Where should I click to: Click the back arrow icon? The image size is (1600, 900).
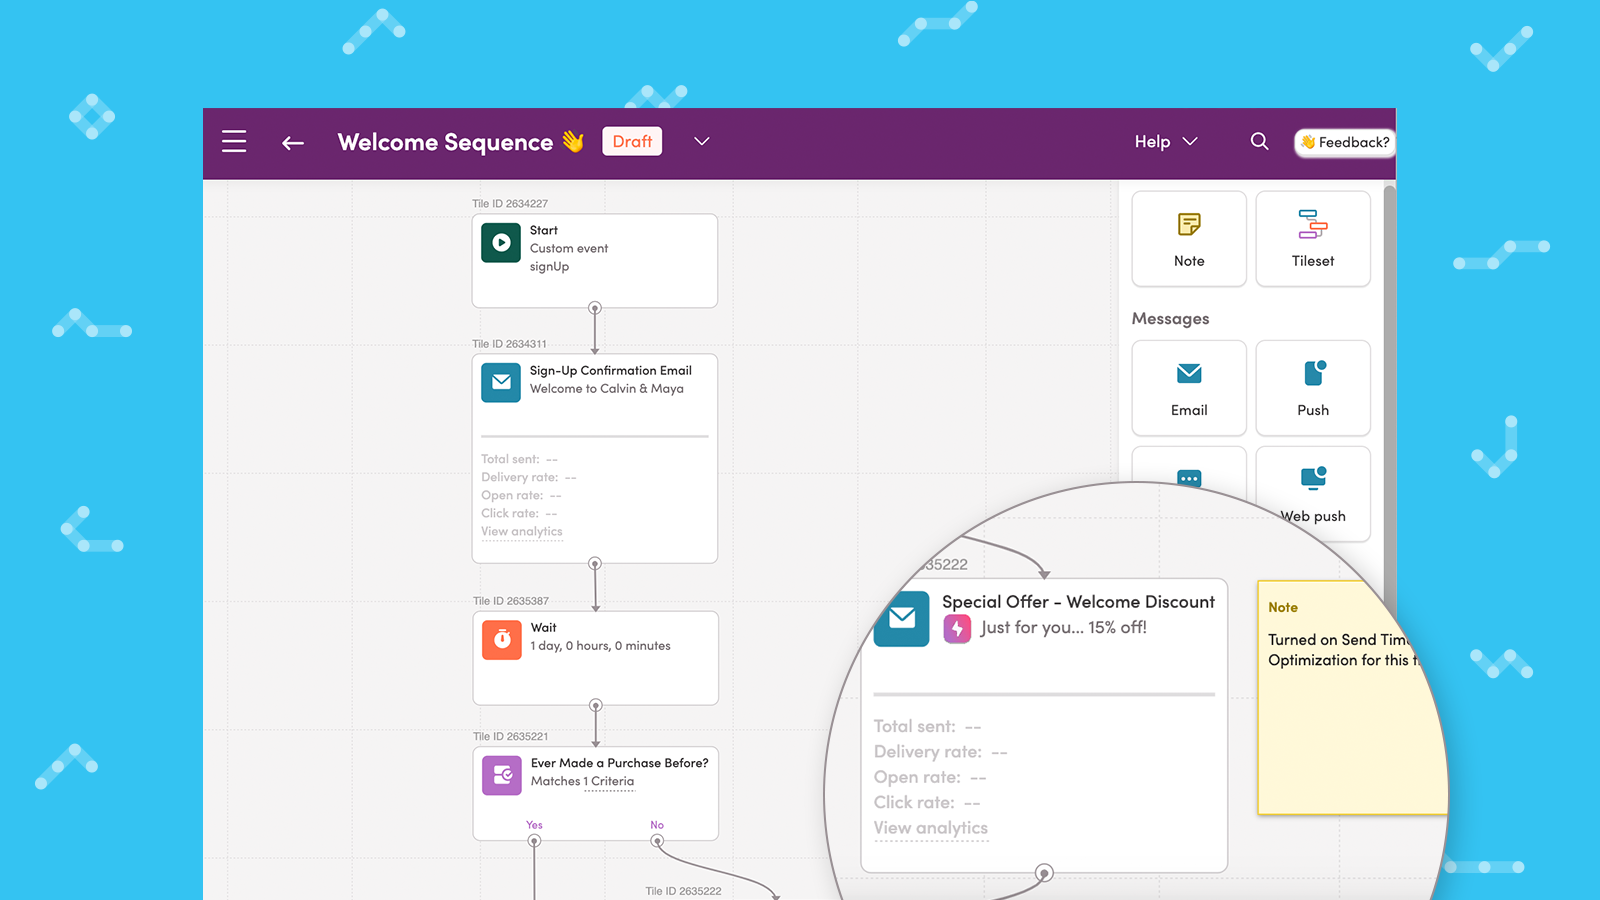point(292,143)
